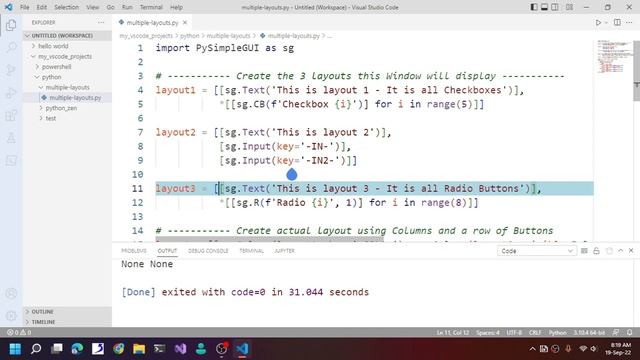This screenshot has height=360, width=640.
Task: Open File Explorer from taskbar
Action: click(139, 349)
